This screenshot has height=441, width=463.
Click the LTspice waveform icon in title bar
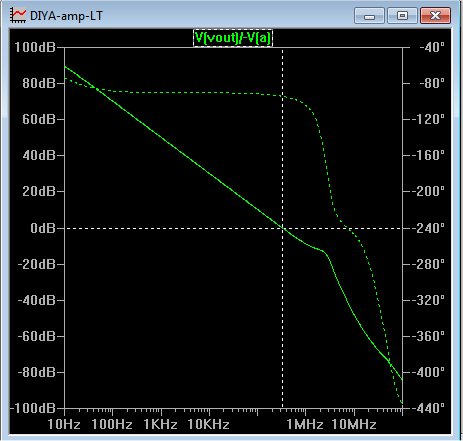[x=18, y=15]
